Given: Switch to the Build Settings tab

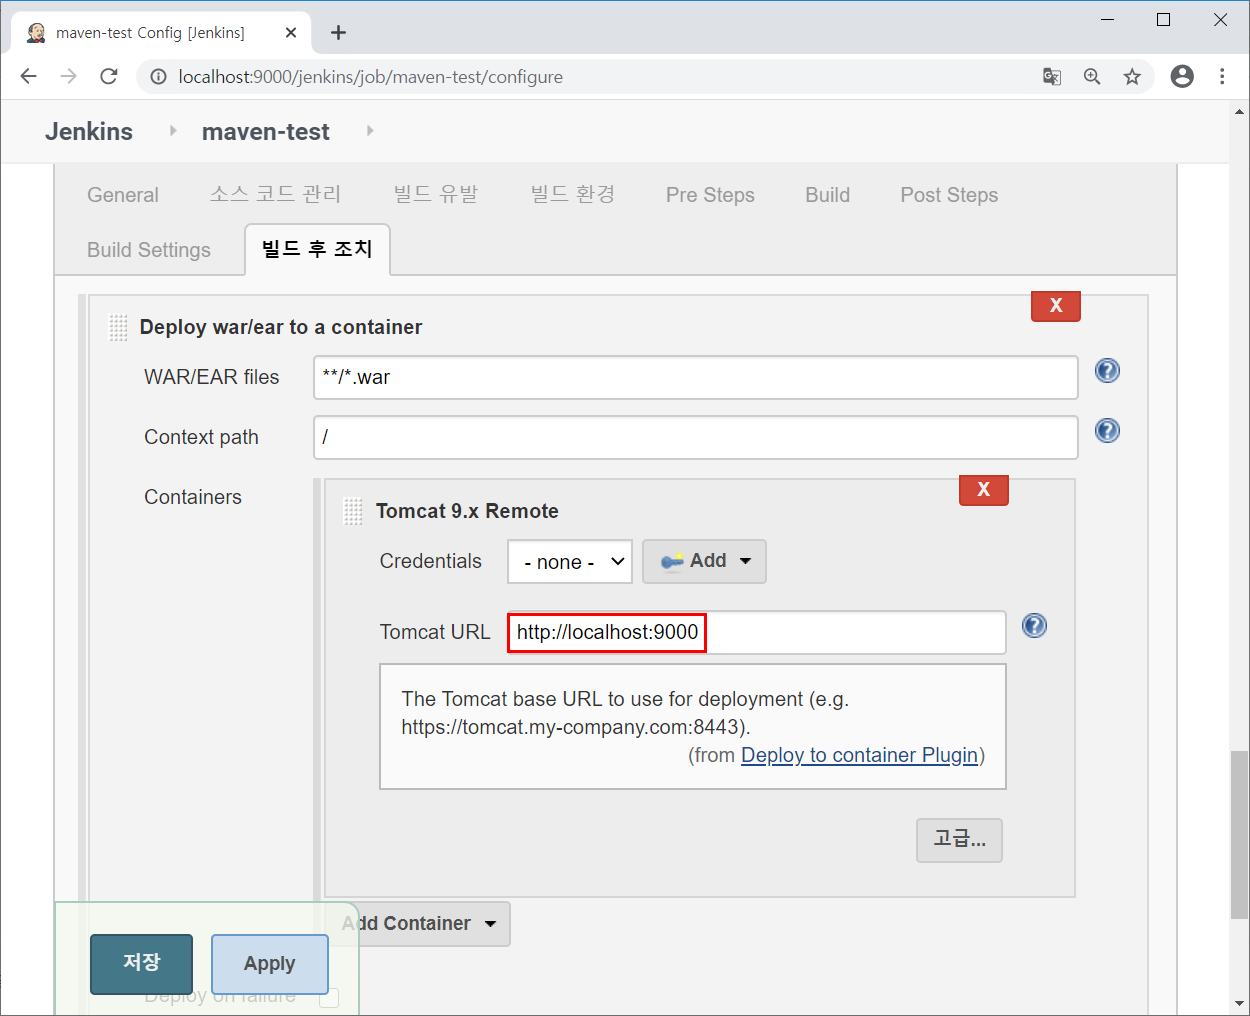Looking at the screenshot, I should [149, 250].
